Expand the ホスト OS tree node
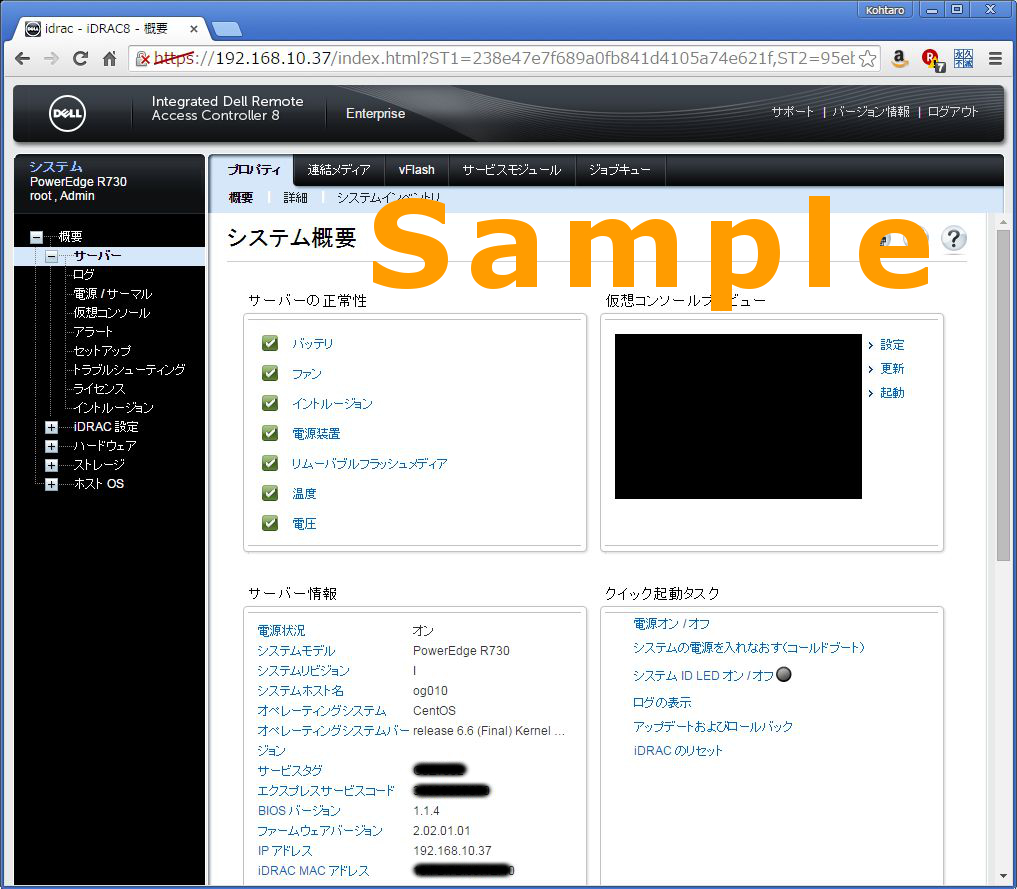Image resolution: width=1017 pixels, height=889 pixels. pyautogui.click(x=51, y=484)
